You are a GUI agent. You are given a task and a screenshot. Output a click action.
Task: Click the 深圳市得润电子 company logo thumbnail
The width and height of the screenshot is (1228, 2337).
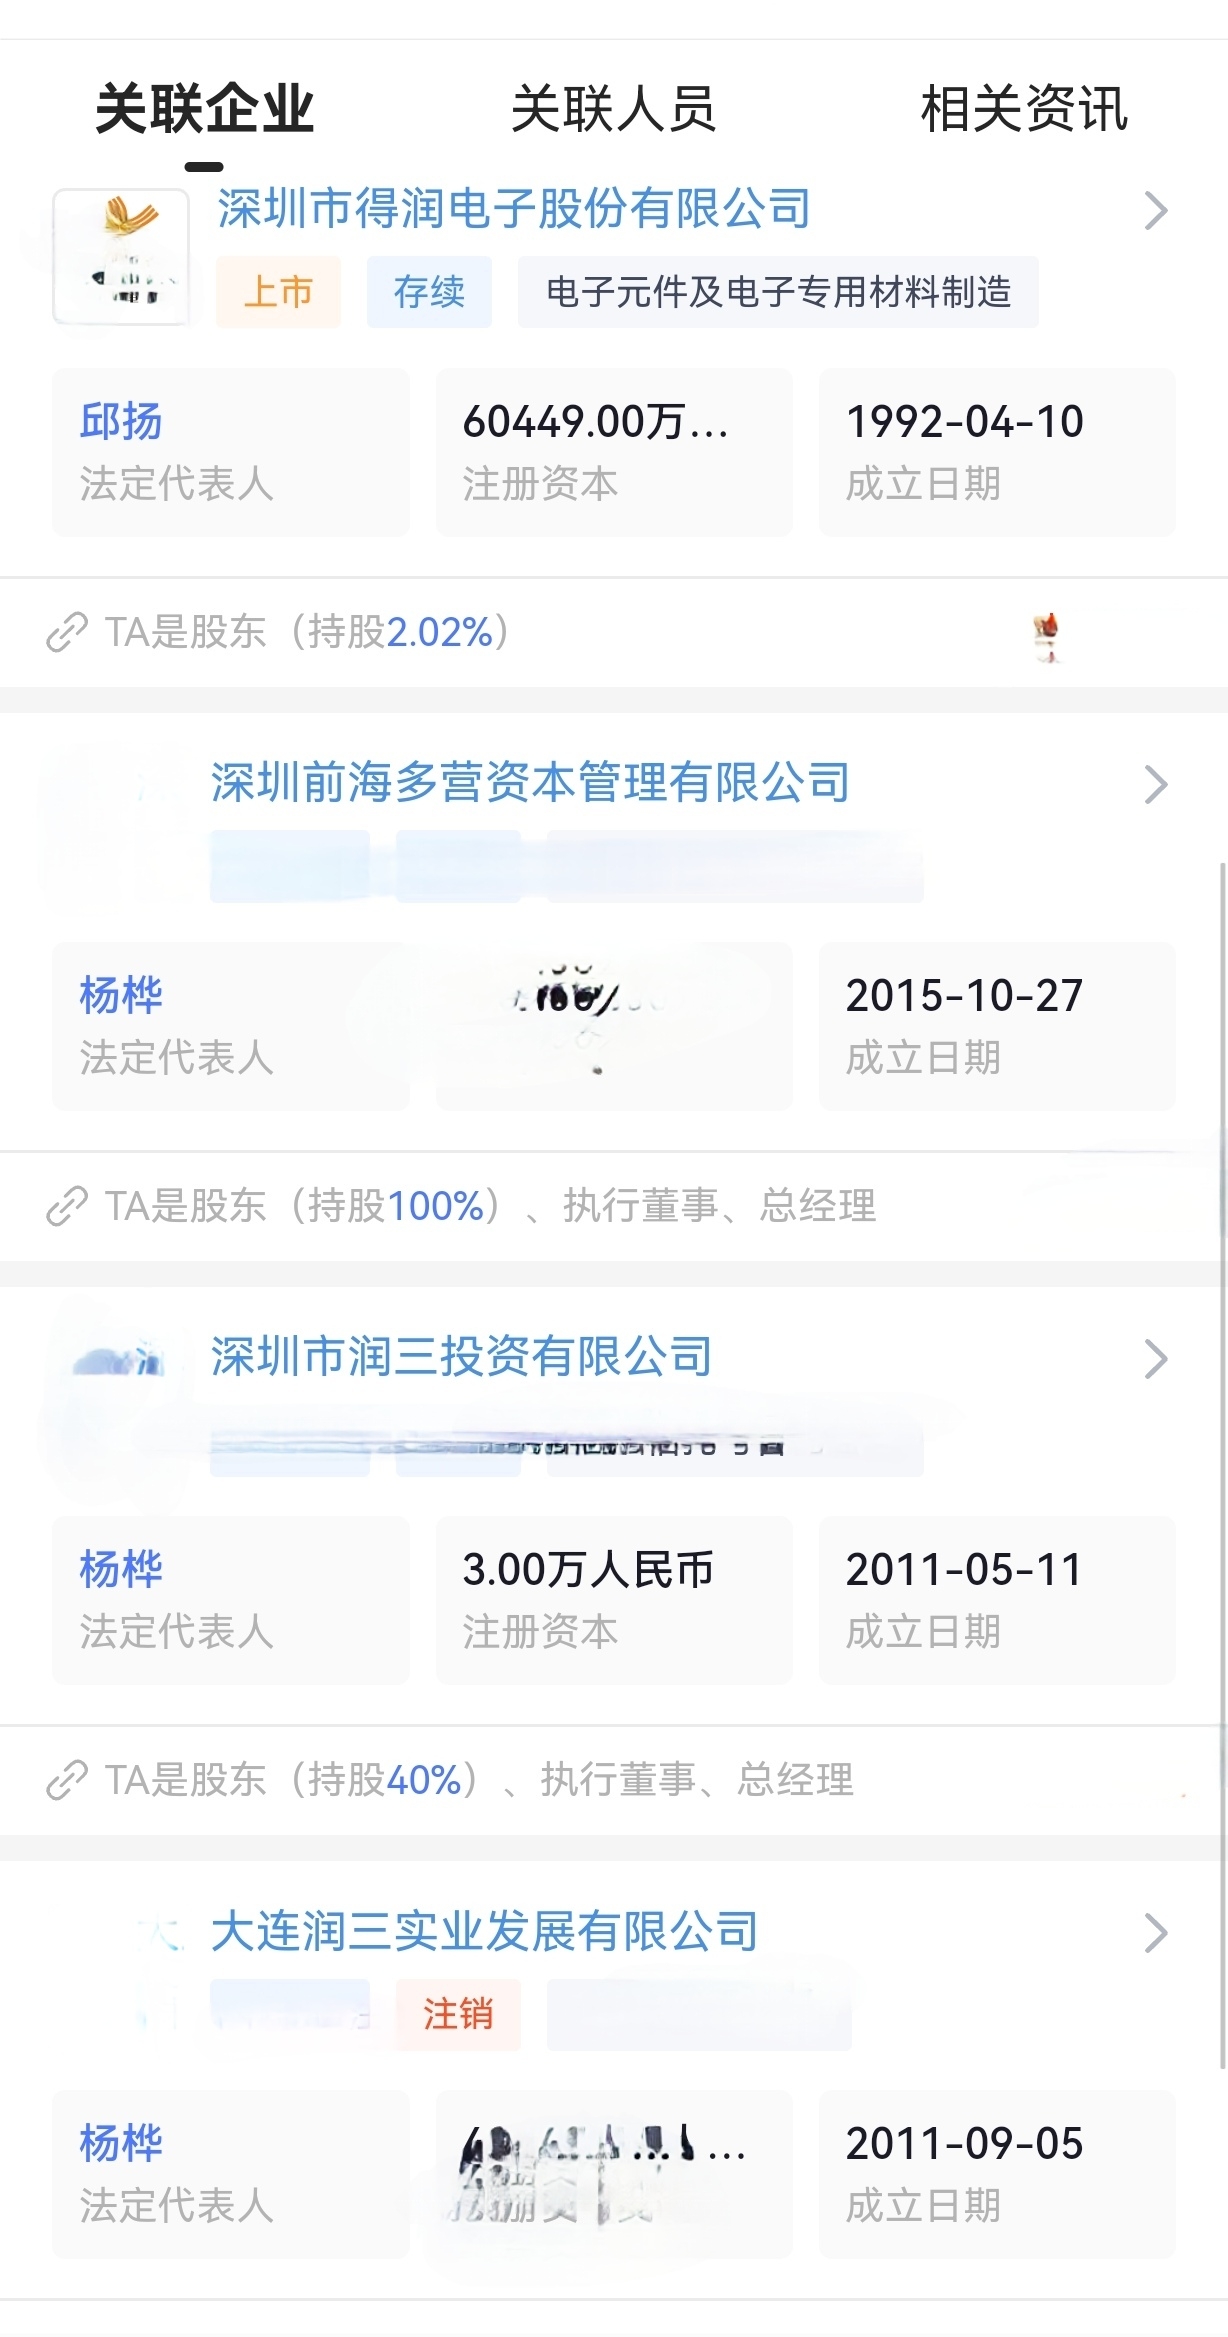tap(121, 256)
